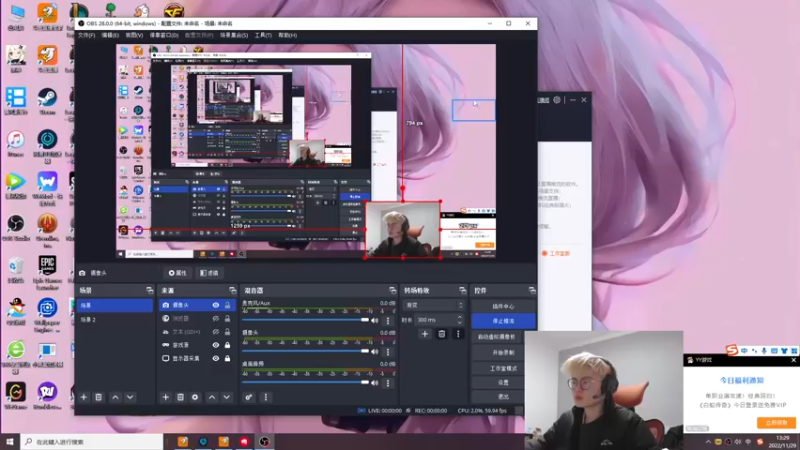The image size is (800, 450).
Task: Click 工作室模式 button
Action: pos(503,368)
